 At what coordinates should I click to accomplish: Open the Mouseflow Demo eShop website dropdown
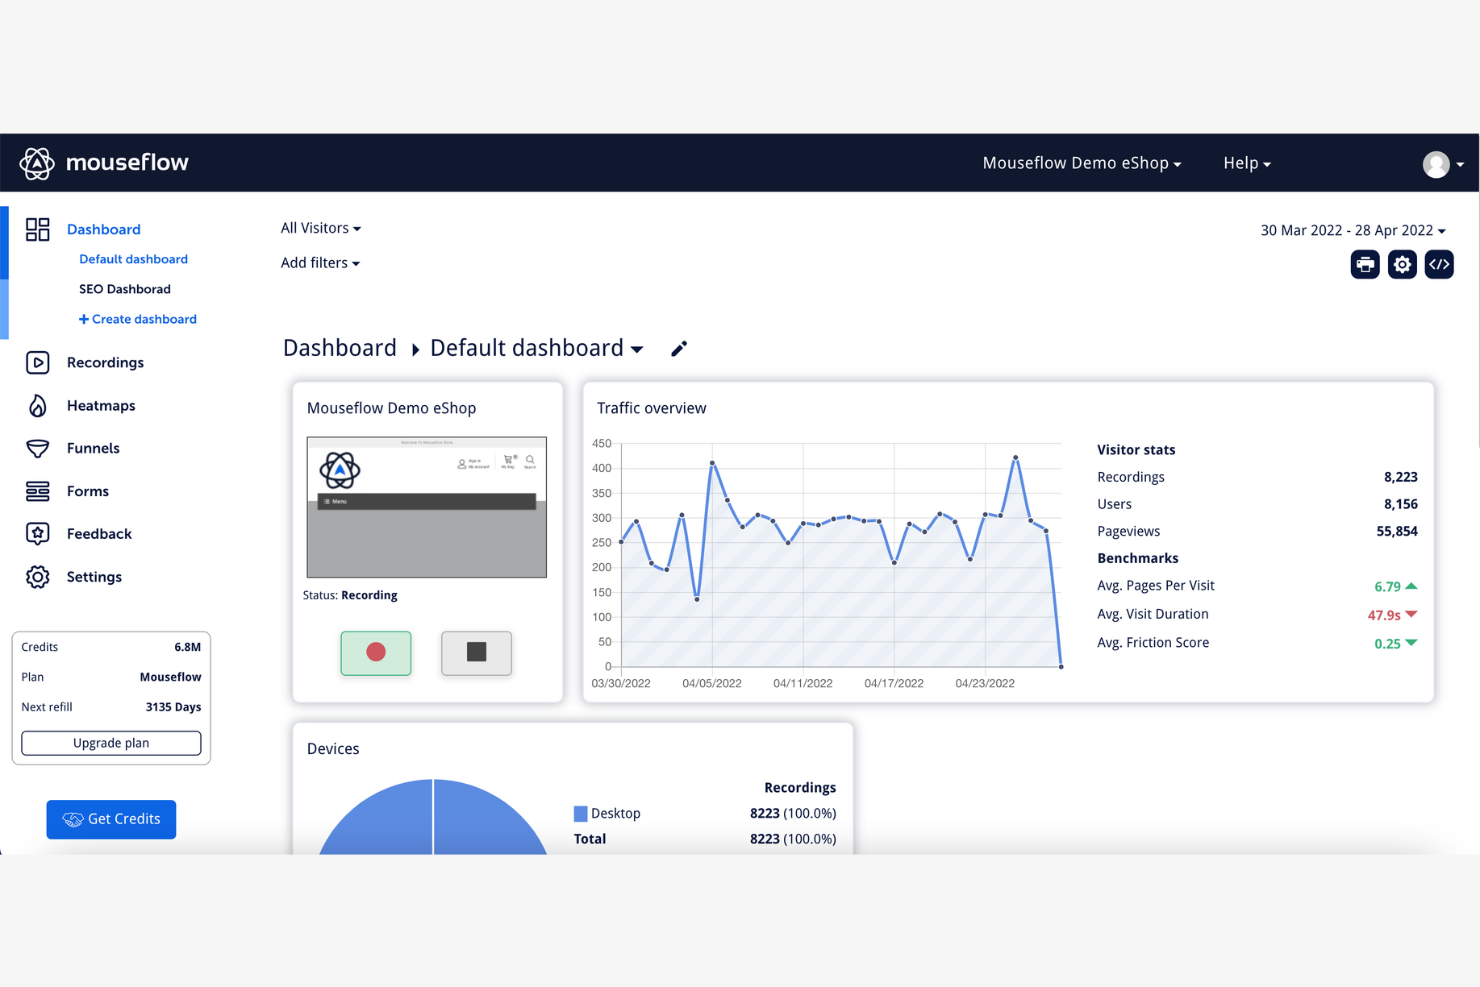(1082, 163)
